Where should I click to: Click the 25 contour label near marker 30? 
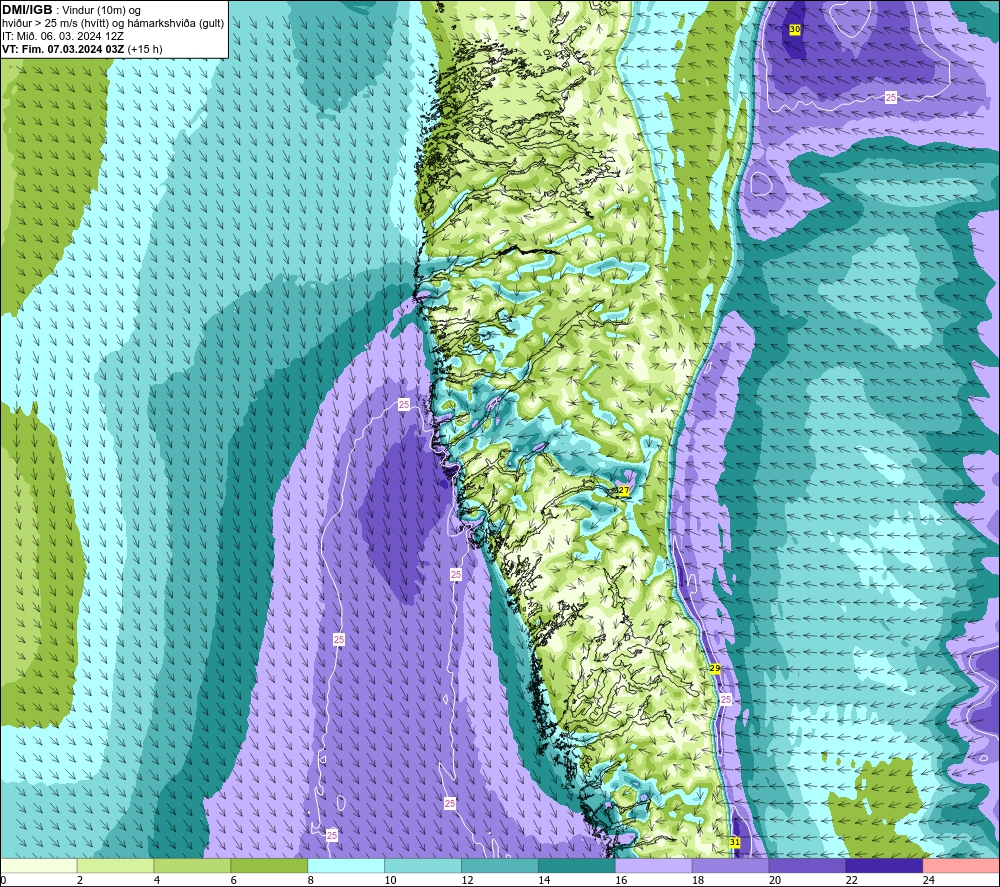891,98
